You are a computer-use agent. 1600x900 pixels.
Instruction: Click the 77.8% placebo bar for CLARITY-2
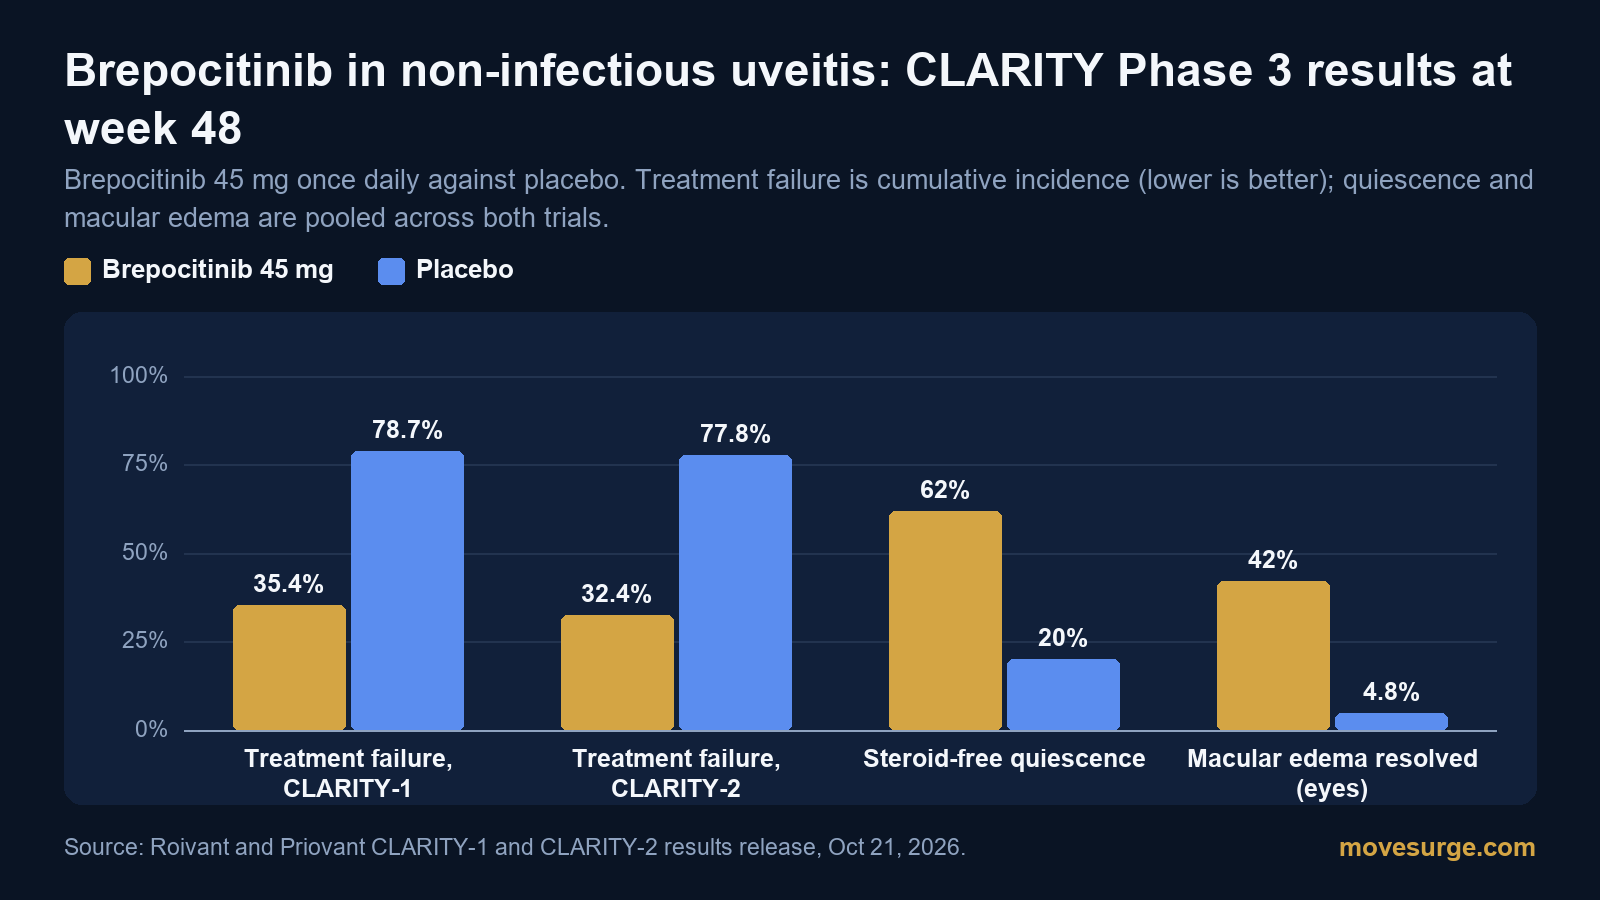[735, 592]
